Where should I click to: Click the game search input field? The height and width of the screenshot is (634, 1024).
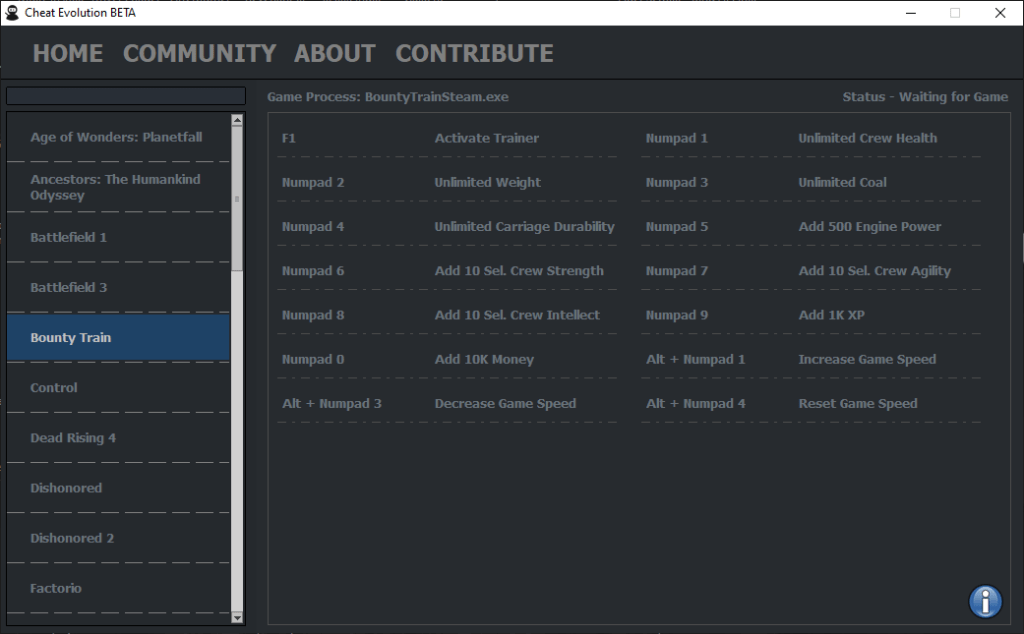click(x=126, y=96)
